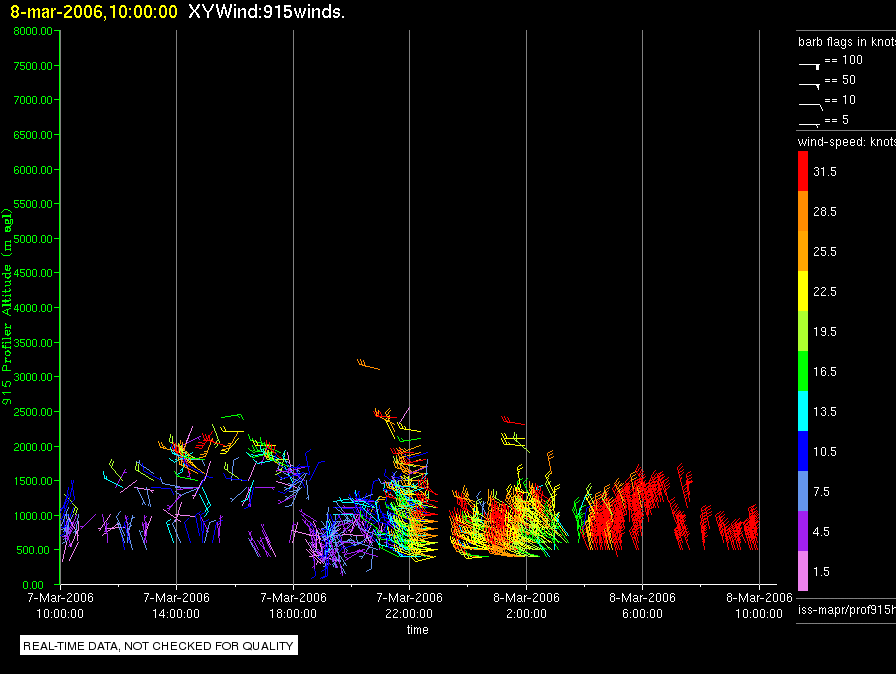Click the 8000.00 altitude tick label
The height and width of the screenshot is (674, 896).
pyautogui.click(x=33, y=31)
